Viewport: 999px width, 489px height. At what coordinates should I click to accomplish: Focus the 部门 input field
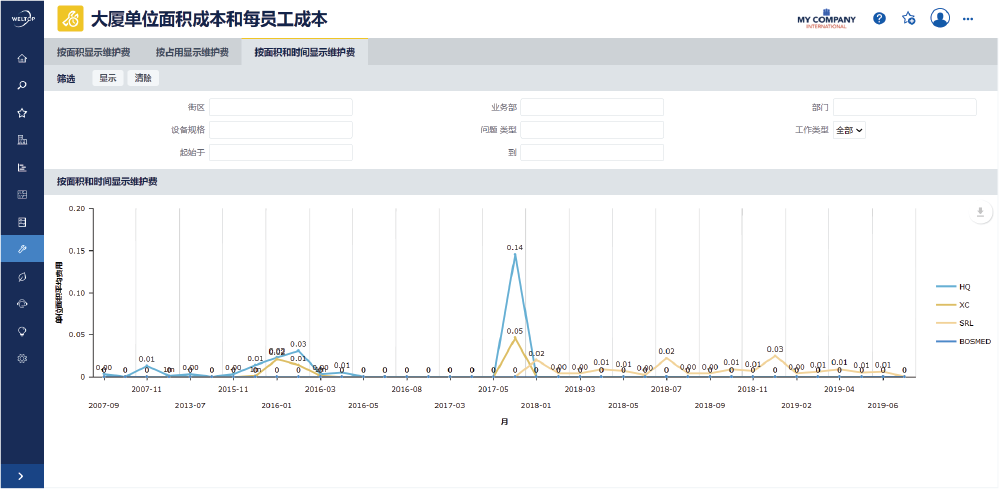pos(905,107)
